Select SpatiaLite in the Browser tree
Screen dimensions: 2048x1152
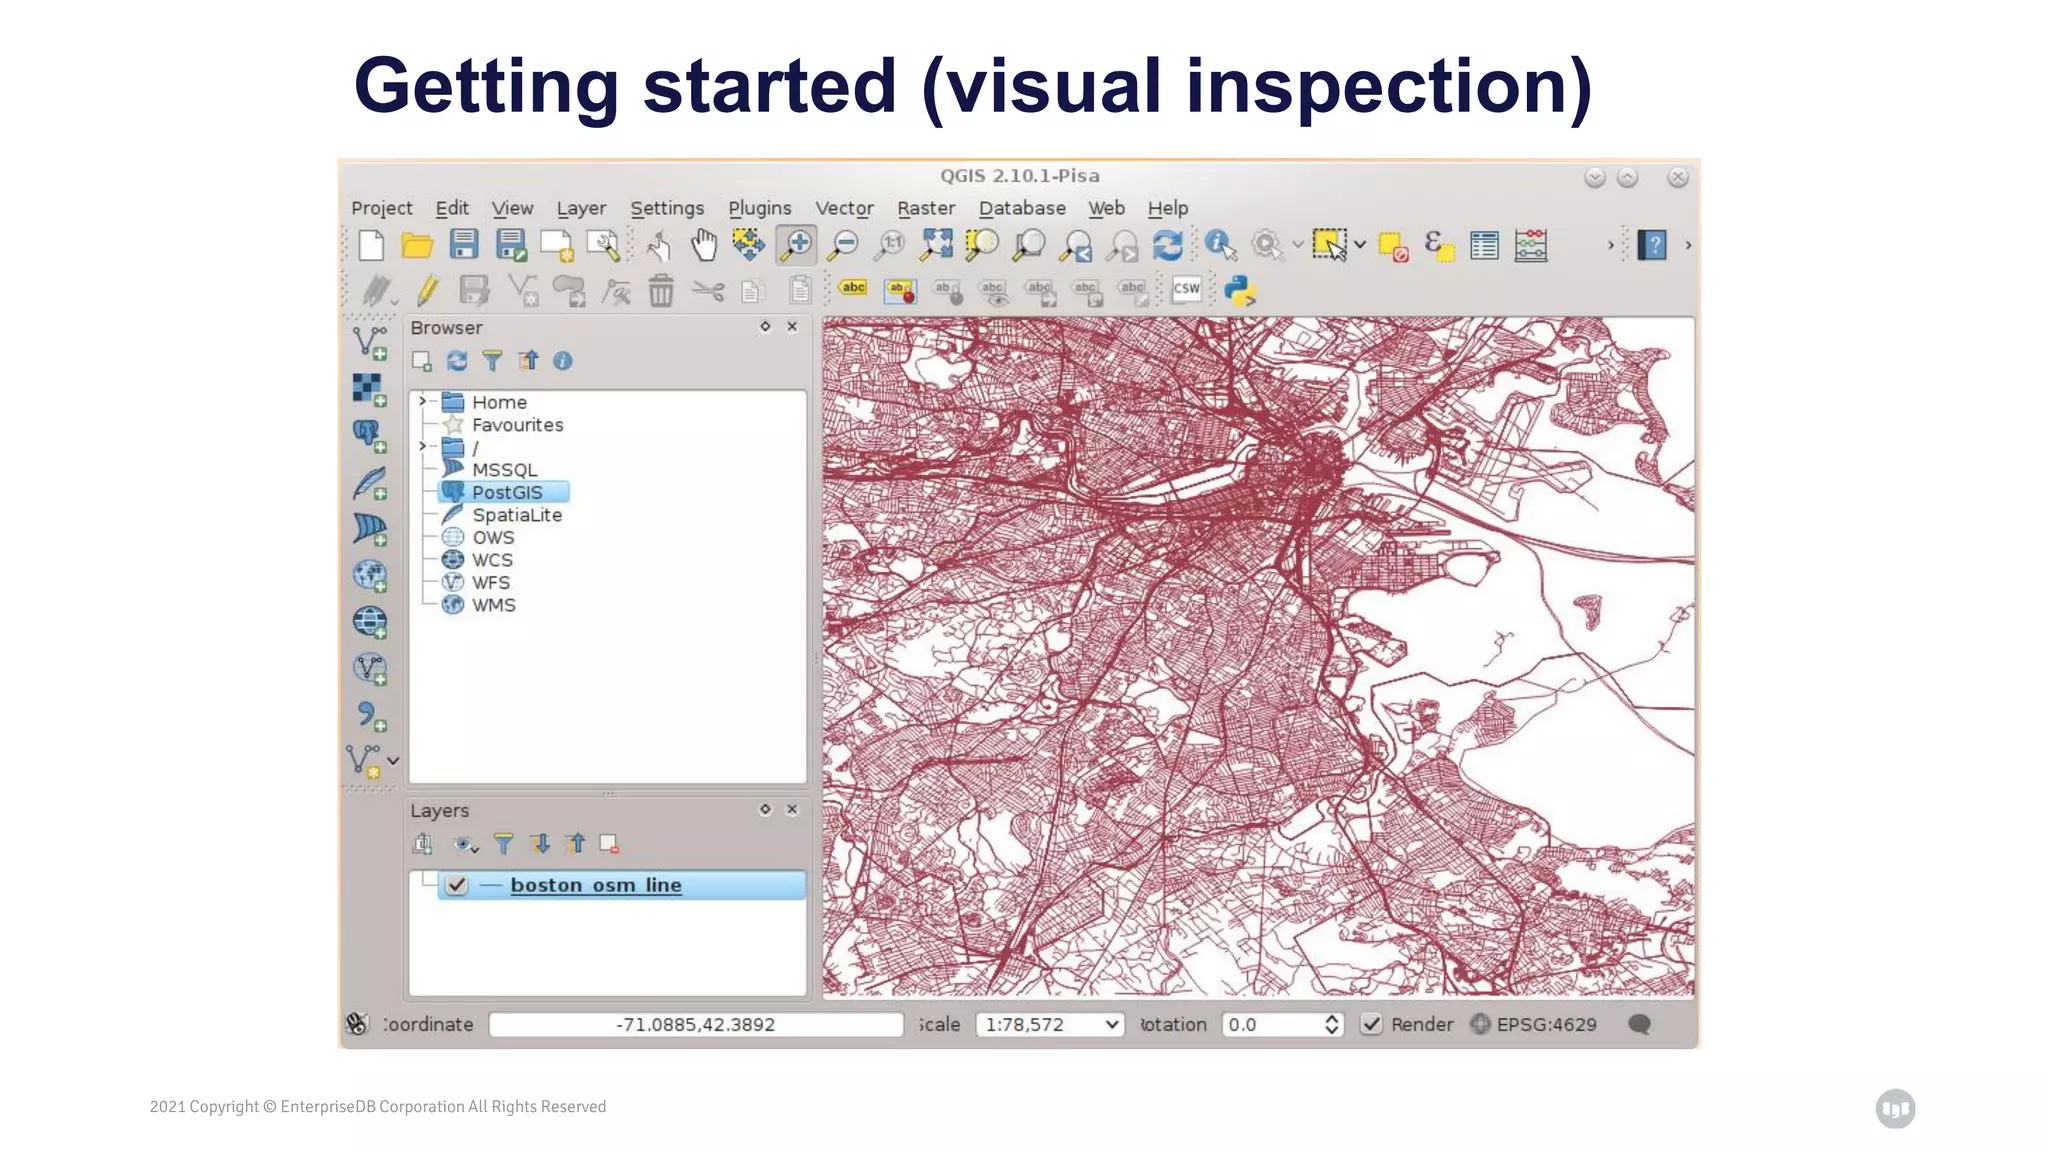[x=517, y=515]
